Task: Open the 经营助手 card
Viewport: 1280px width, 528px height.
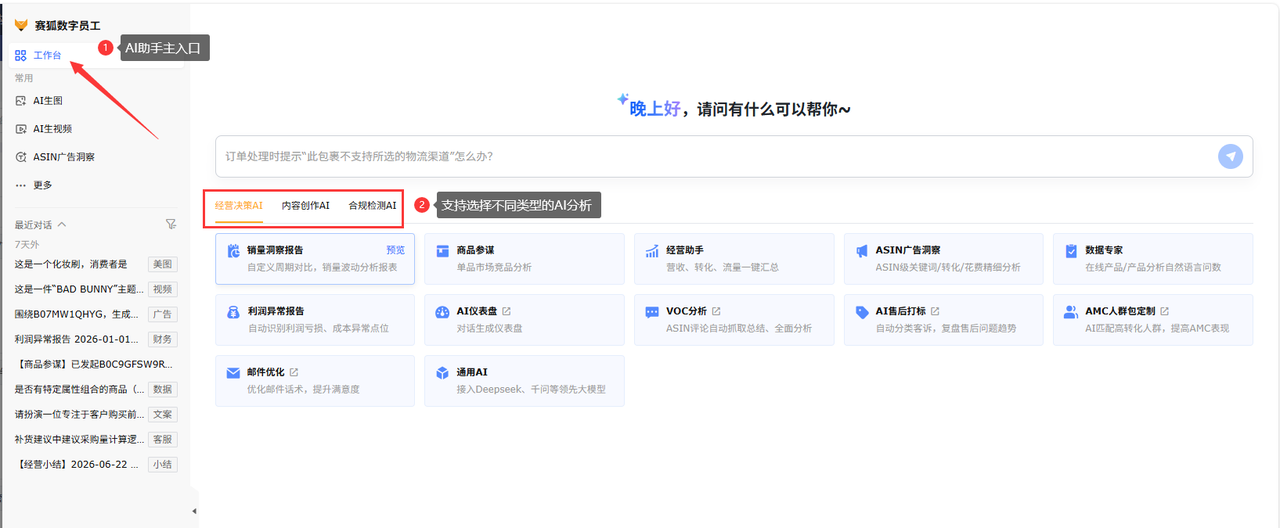Action: 734,259
